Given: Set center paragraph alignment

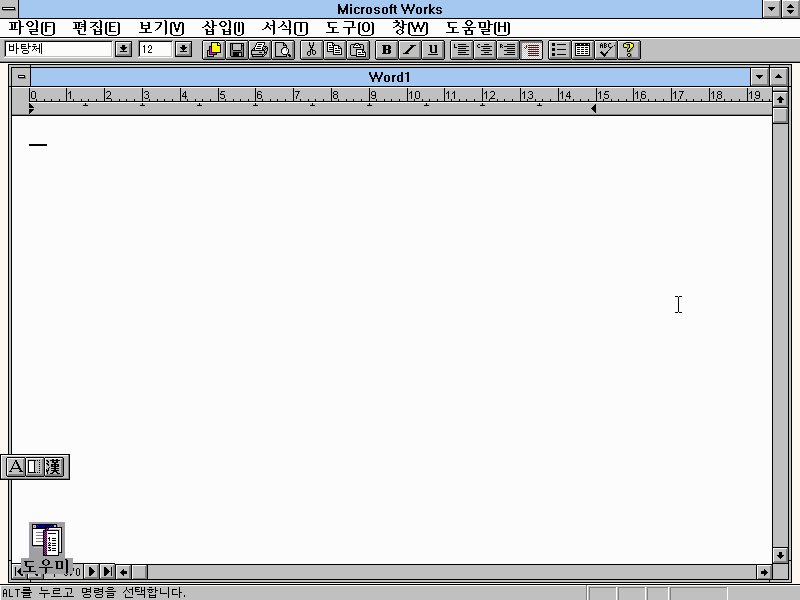Looking at the screenshot, I should [x=485, y=49].
